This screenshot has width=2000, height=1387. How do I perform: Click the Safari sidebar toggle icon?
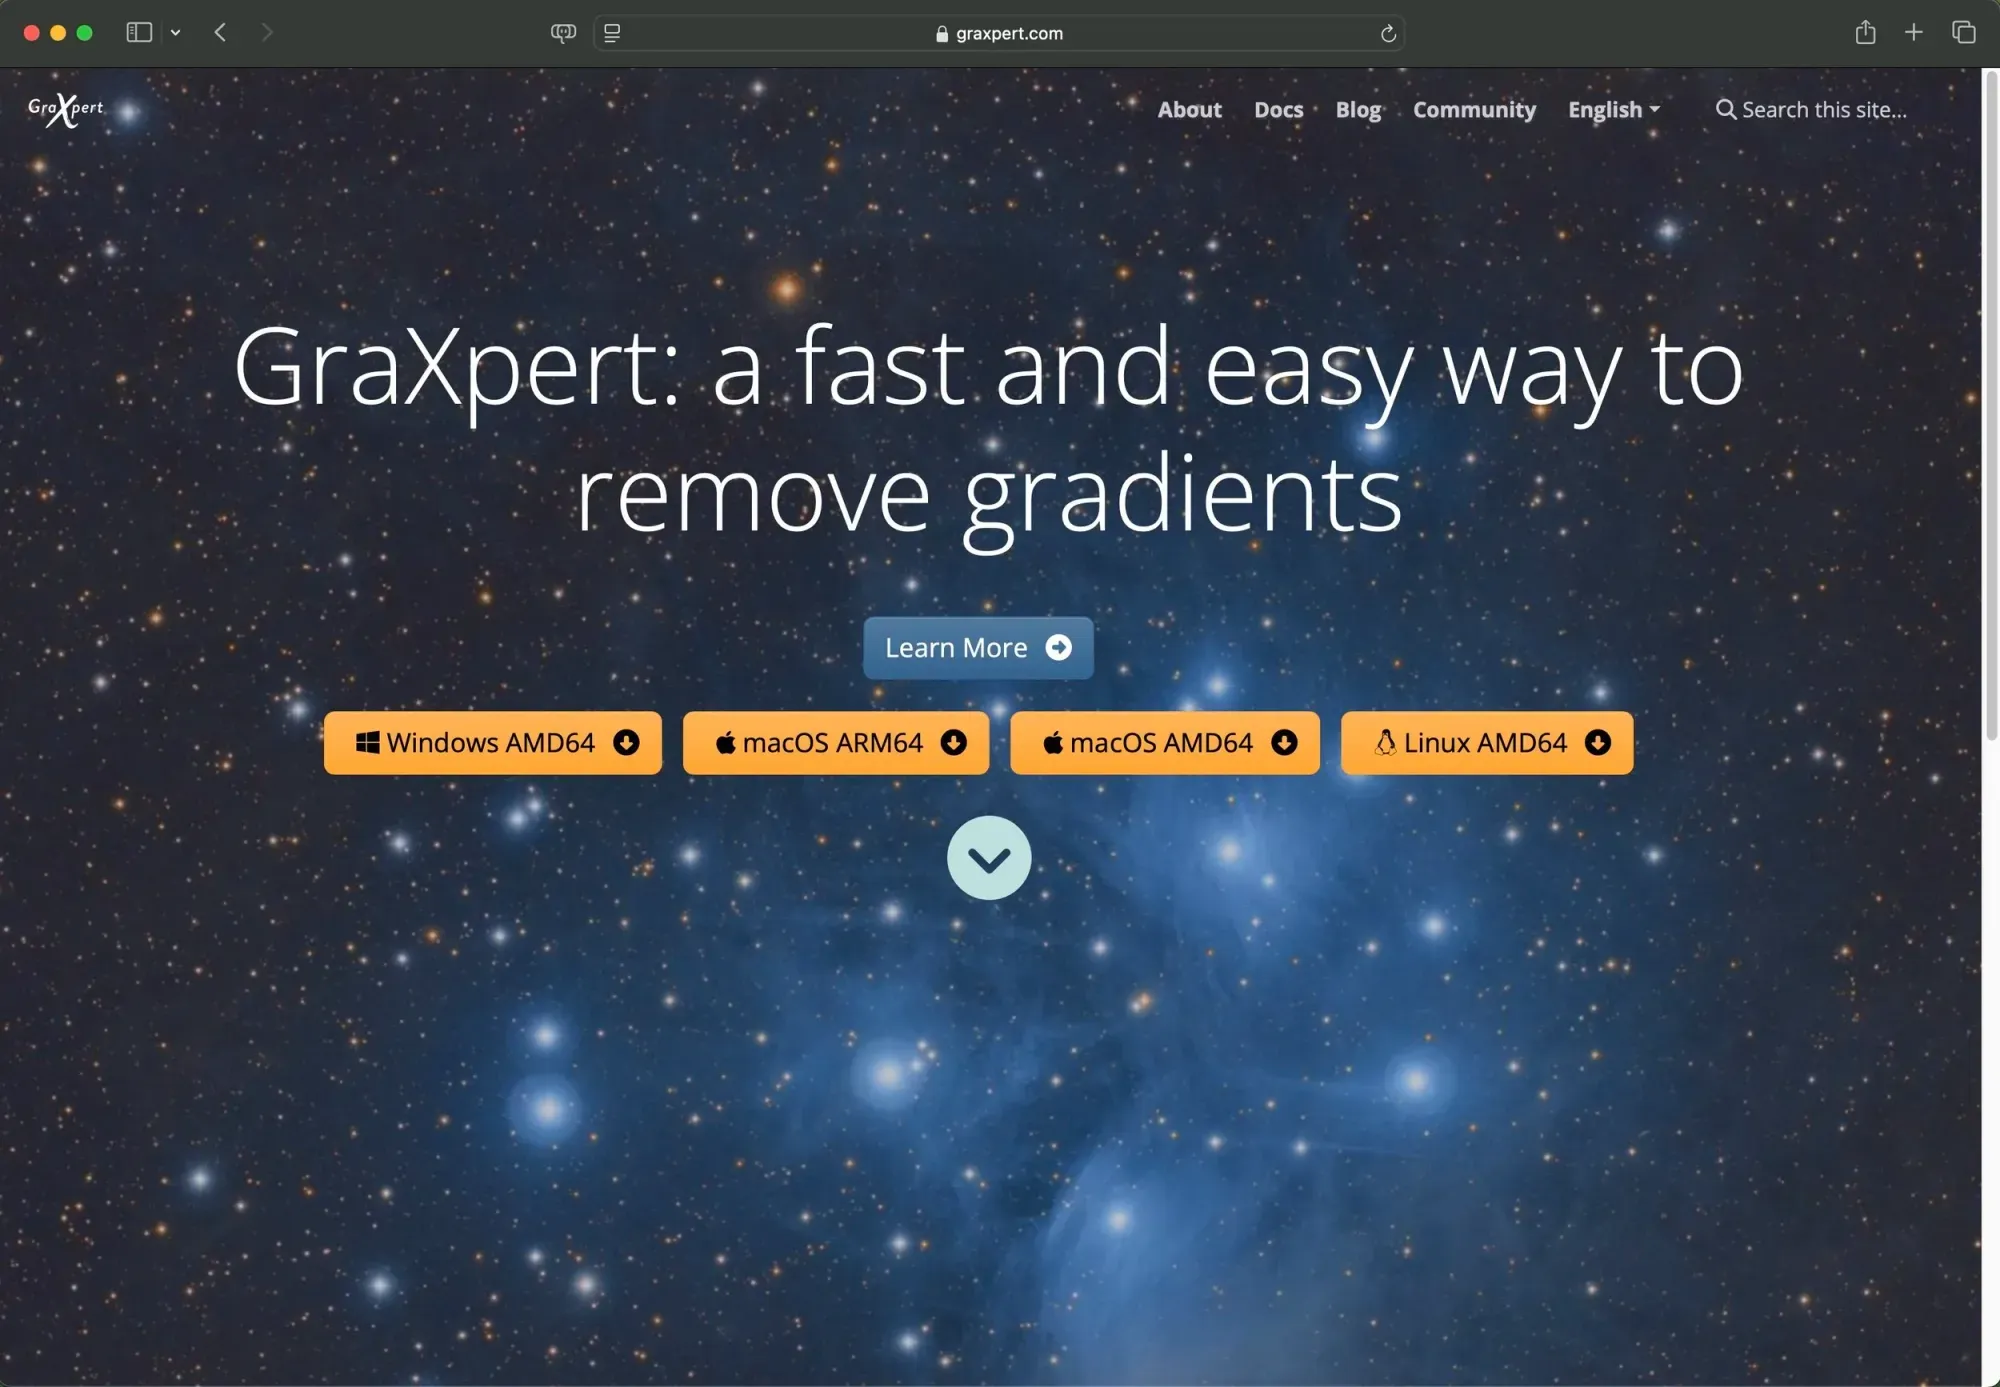click(x=139, y=33)
